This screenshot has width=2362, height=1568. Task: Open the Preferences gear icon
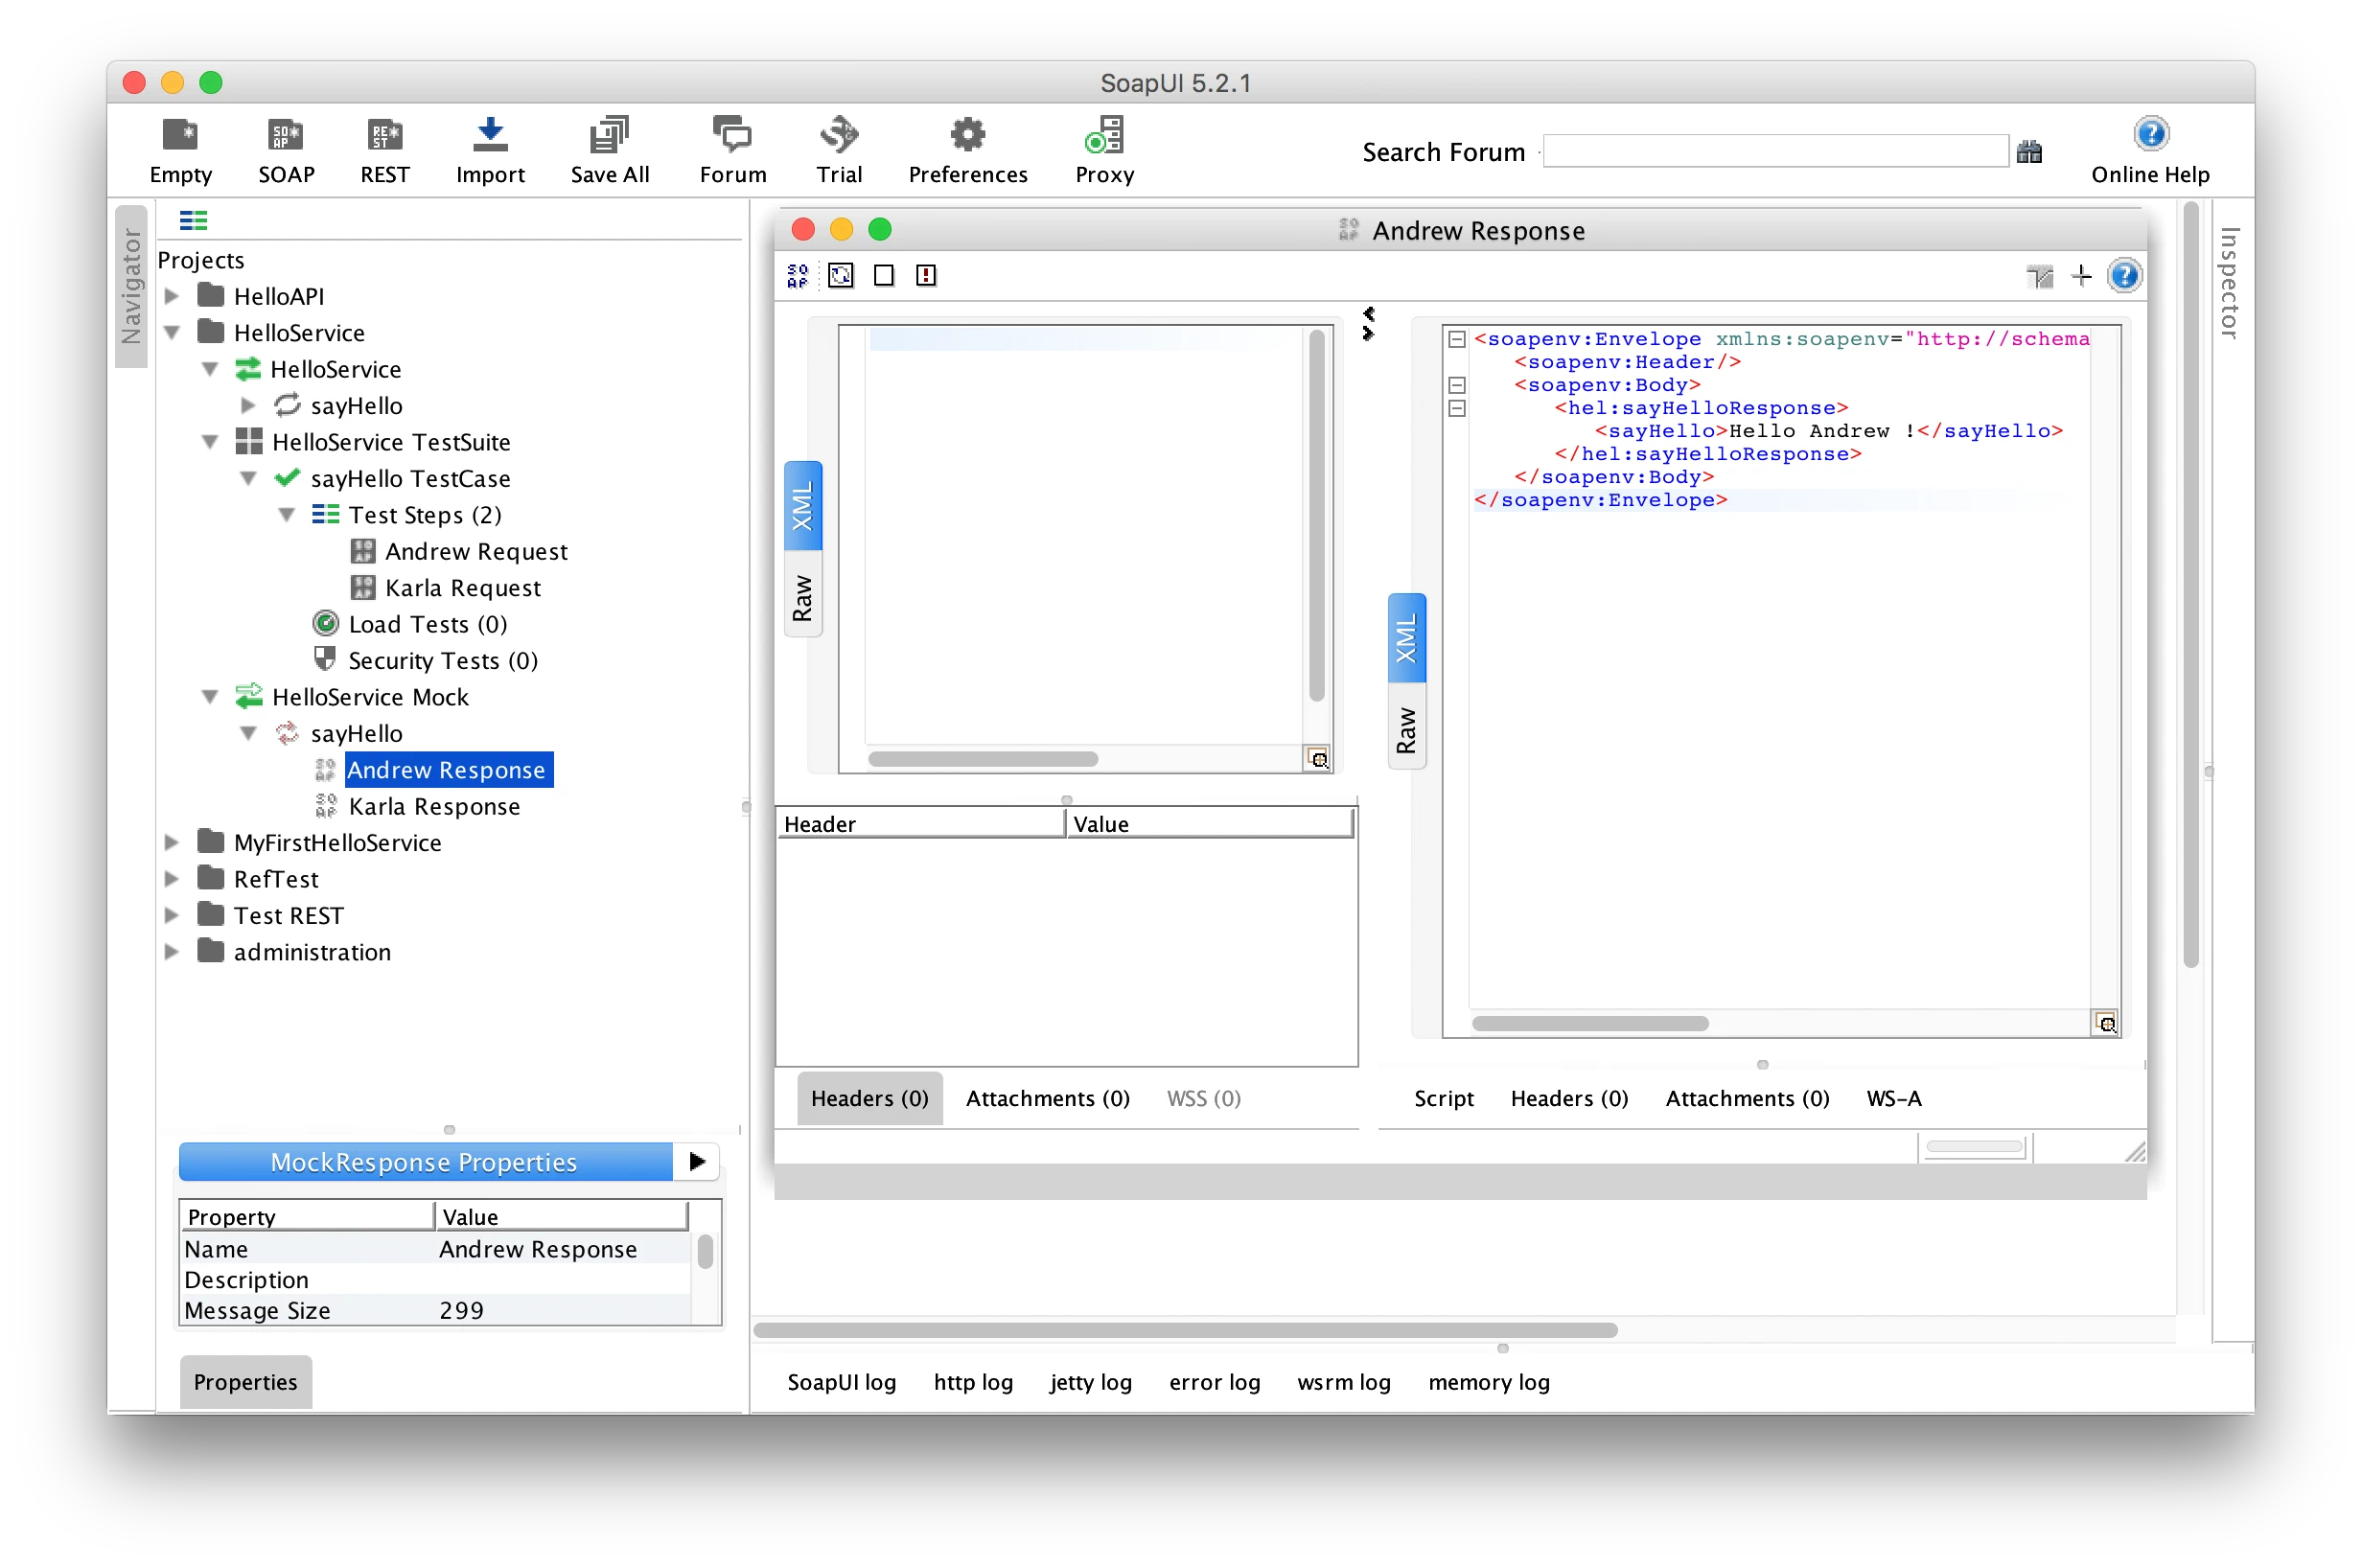coord(967,135)
